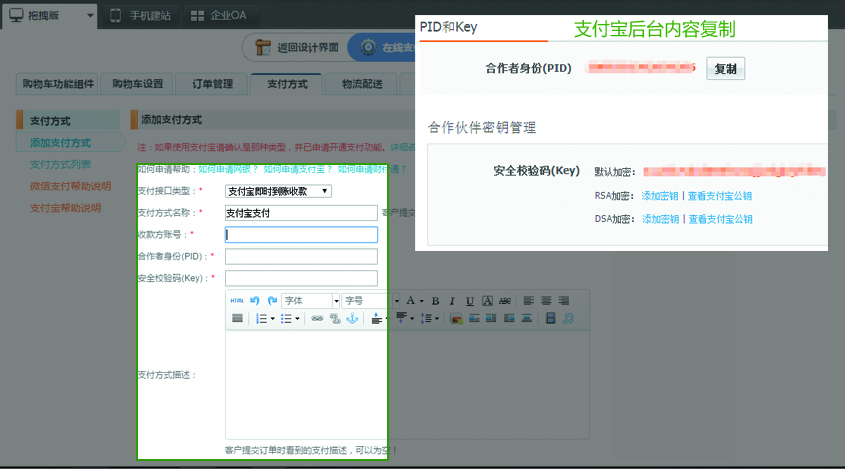Open the 字号 font size dropdown
845x469 pixels.
371,301
